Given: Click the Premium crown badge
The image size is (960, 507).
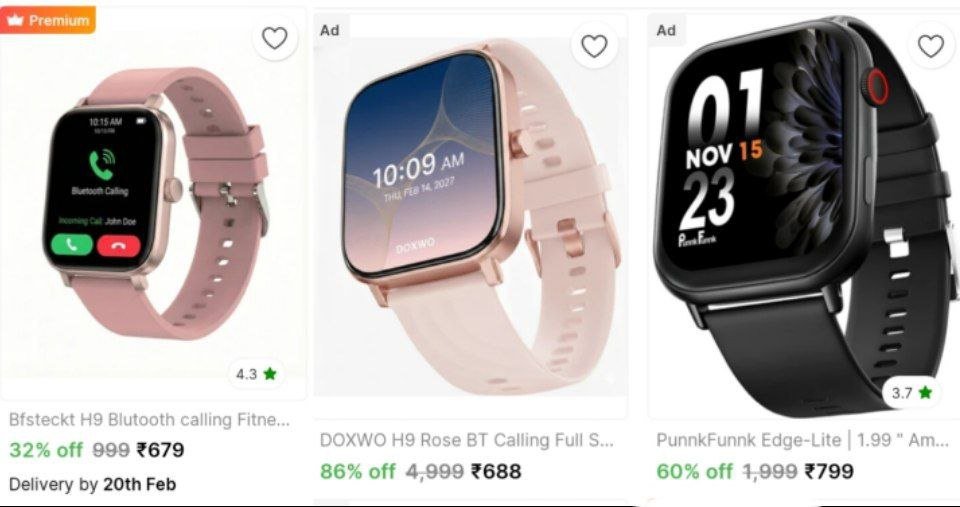Looking at the screenshot, I should [x=48, y=20].
